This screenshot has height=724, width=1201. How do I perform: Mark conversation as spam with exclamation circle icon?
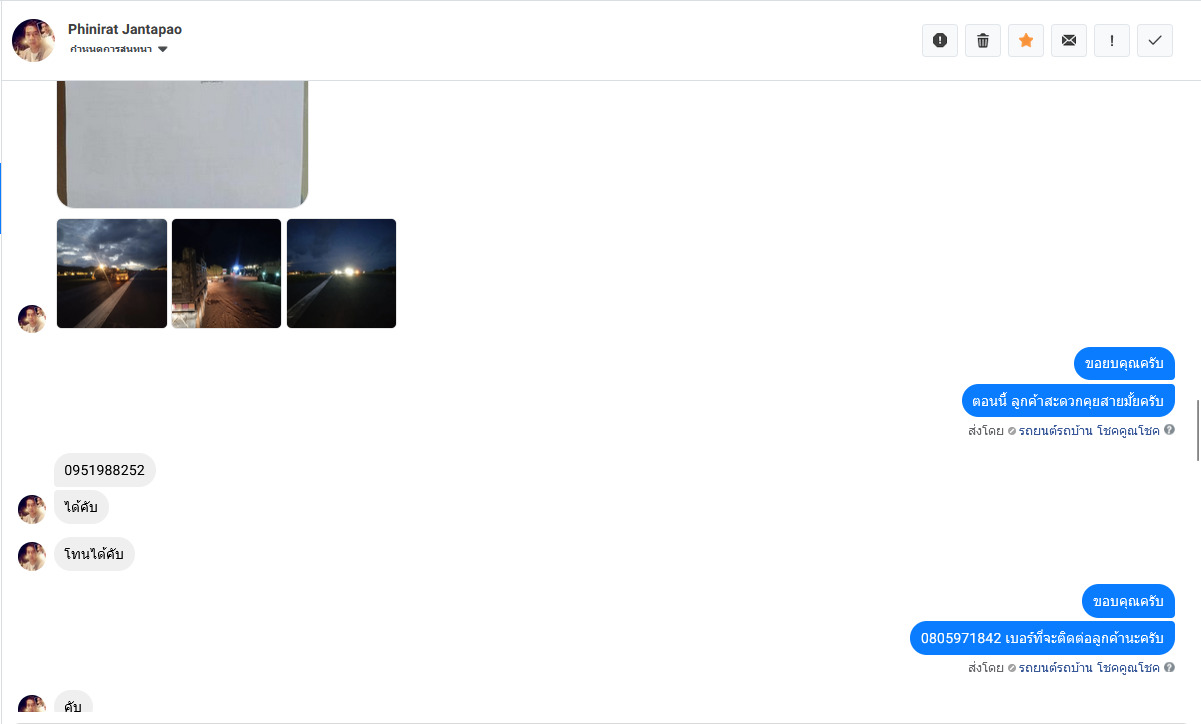[x=940, y=40]
